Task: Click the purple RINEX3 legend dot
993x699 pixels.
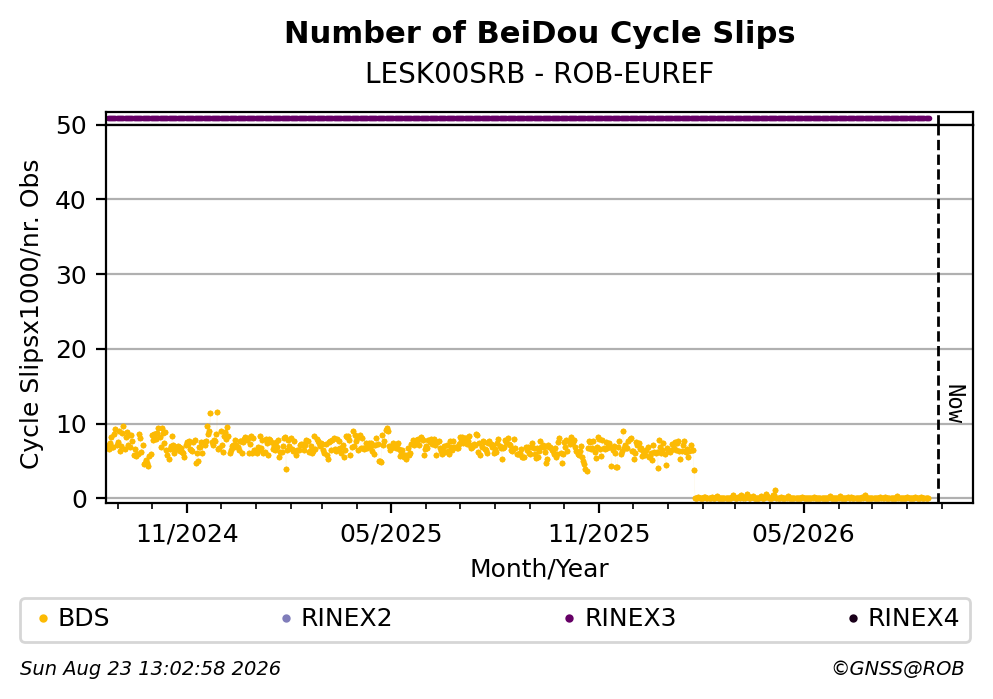Action: click(x=569, y=619)
